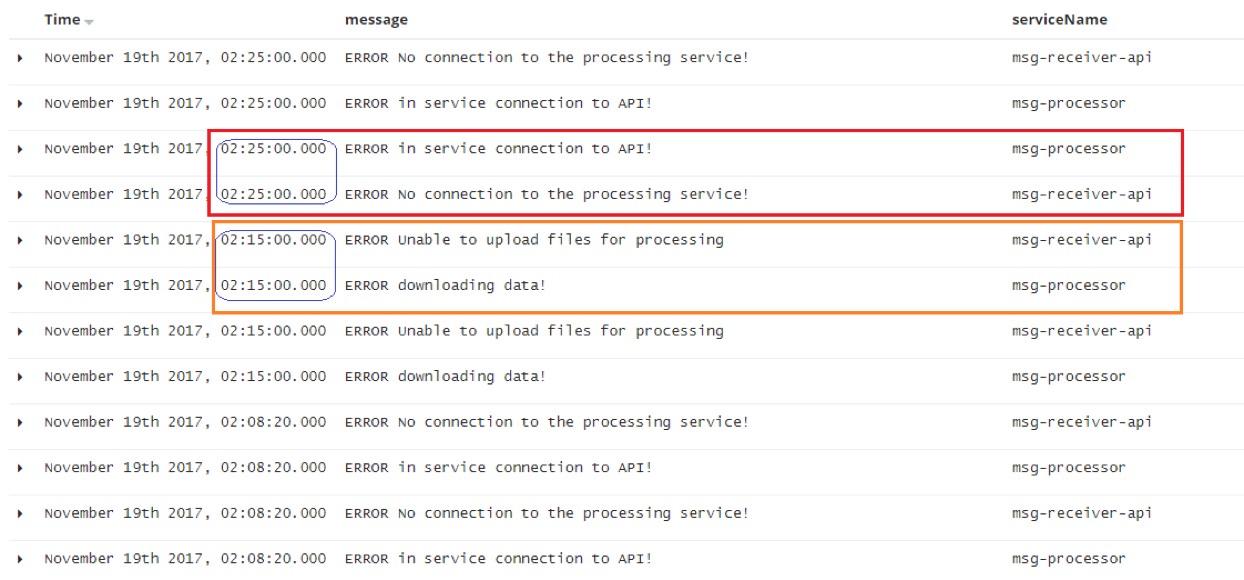Viewport: 1244px width, 580px height.
Task: Expand the very last log row
Action: [x=20, y=560]
